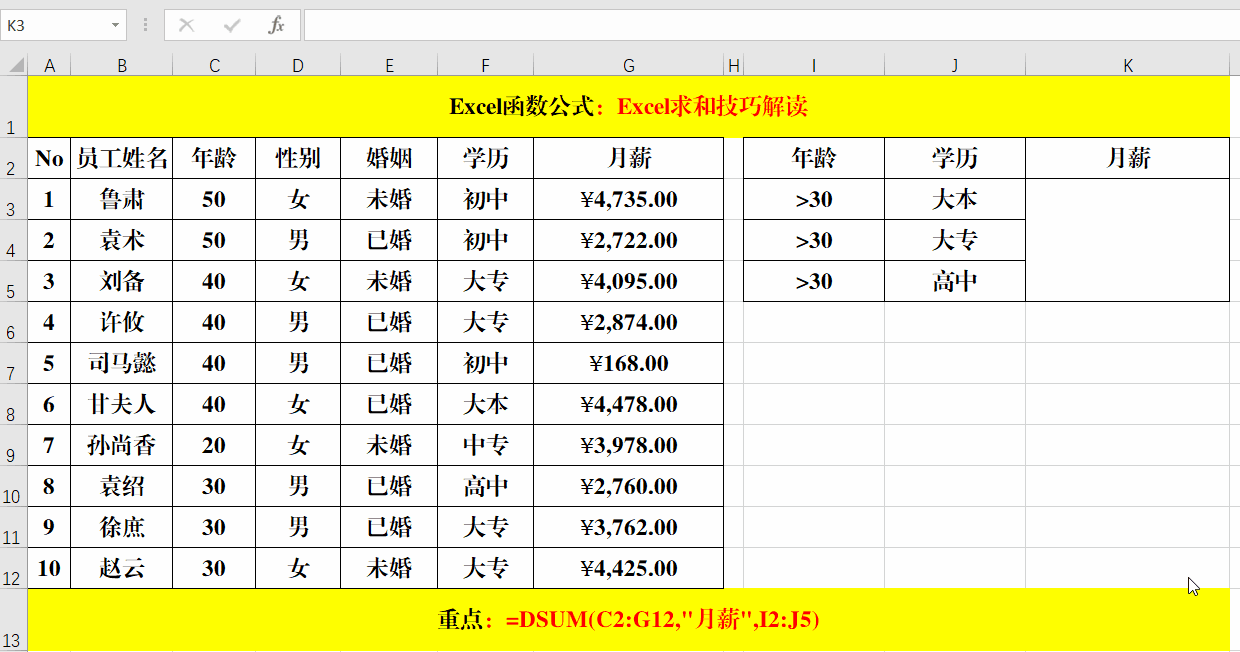Image resolution: width=1240 pixels, height=652 pixels.
Task: Click the row 5 header
Action: [x=11, y=281]
